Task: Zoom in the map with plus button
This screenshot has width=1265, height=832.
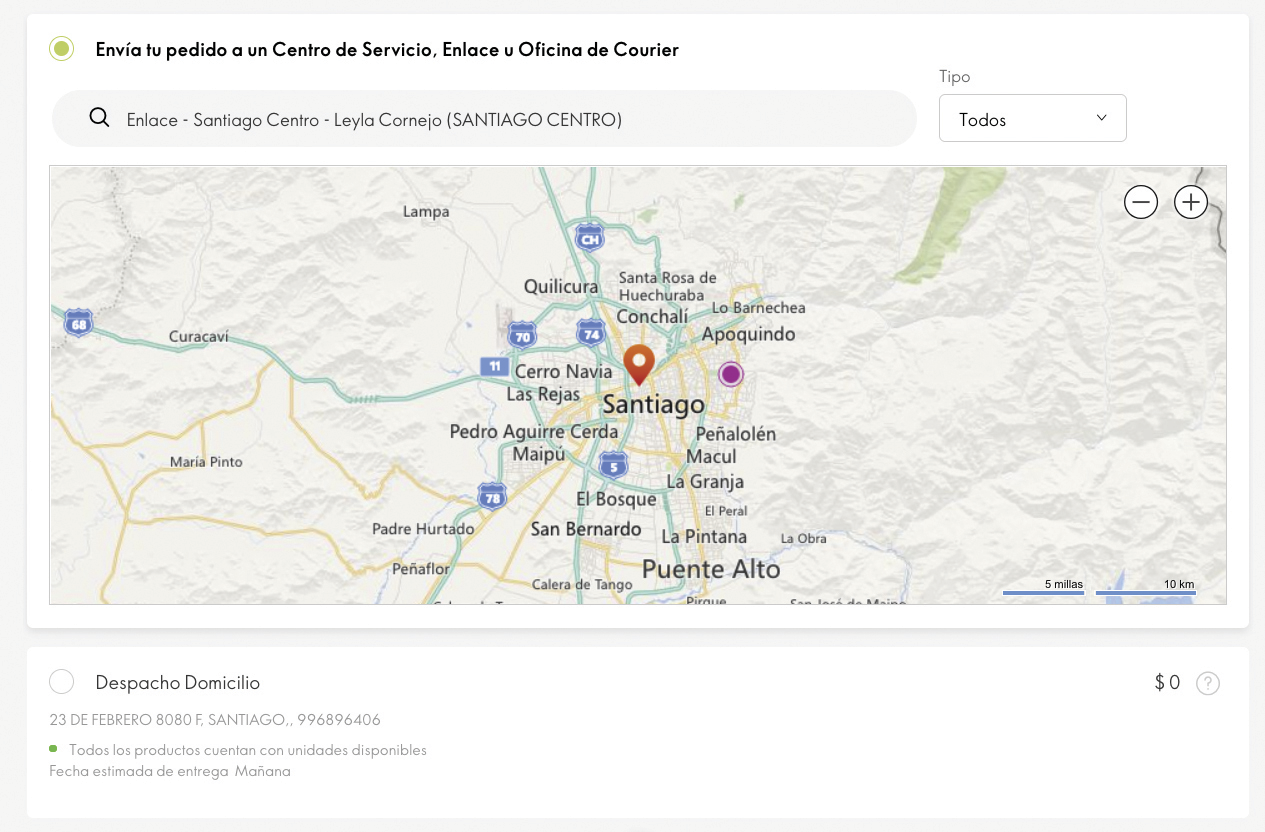Action: point(1190,202)
